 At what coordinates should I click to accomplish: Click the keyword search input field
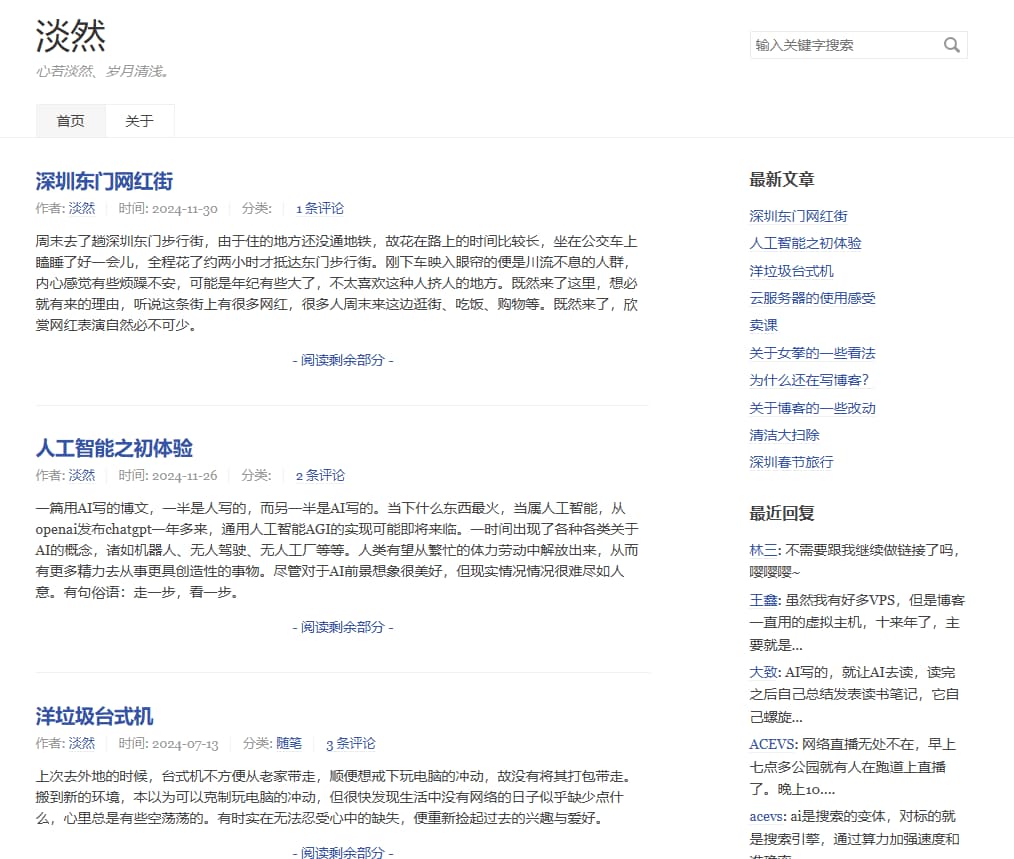(842, 45)
